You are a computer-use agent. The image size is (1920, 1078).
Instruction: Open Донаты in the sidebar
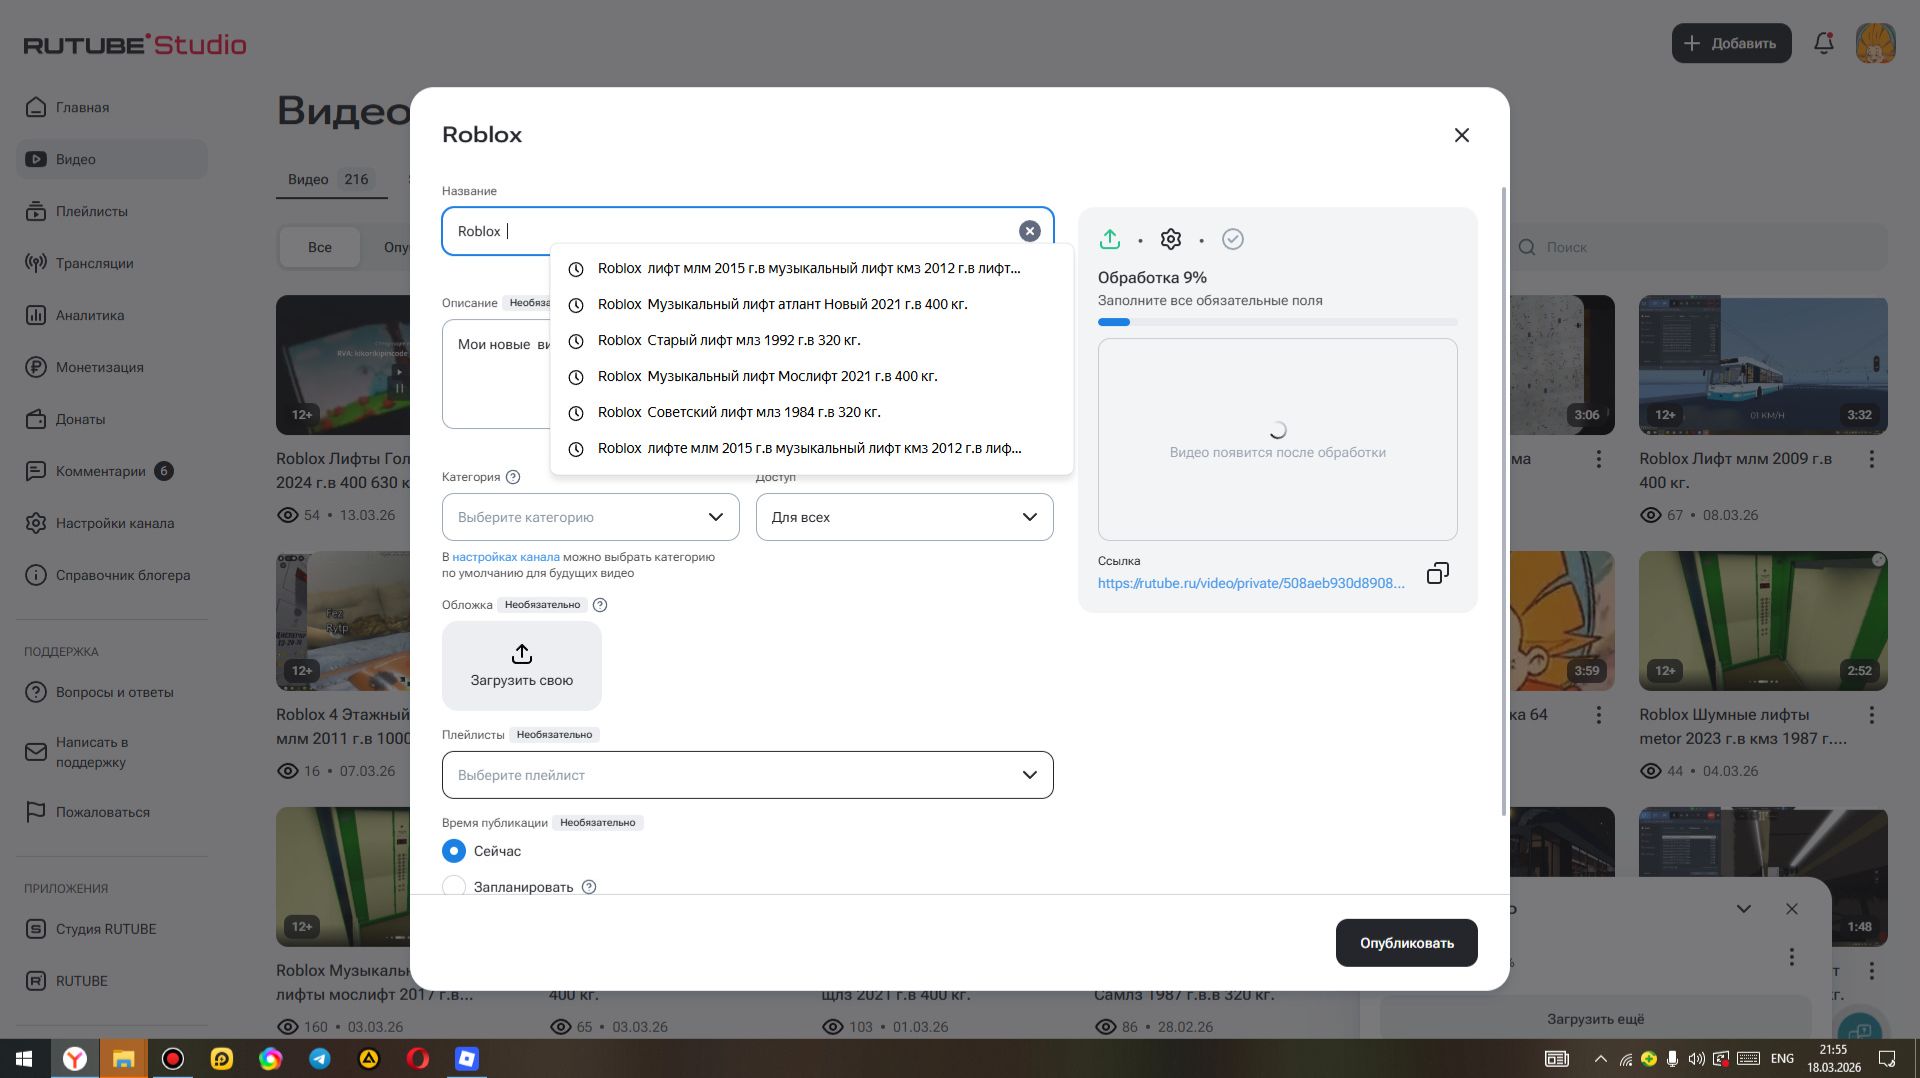click(x=112, y=419)
